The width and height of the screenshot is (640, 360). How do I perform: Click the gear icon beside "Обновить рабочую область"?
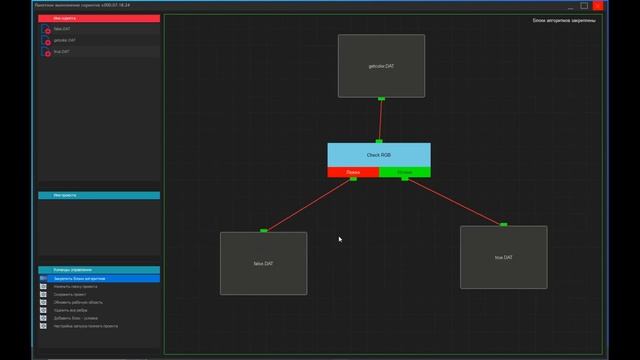(43, 302)
